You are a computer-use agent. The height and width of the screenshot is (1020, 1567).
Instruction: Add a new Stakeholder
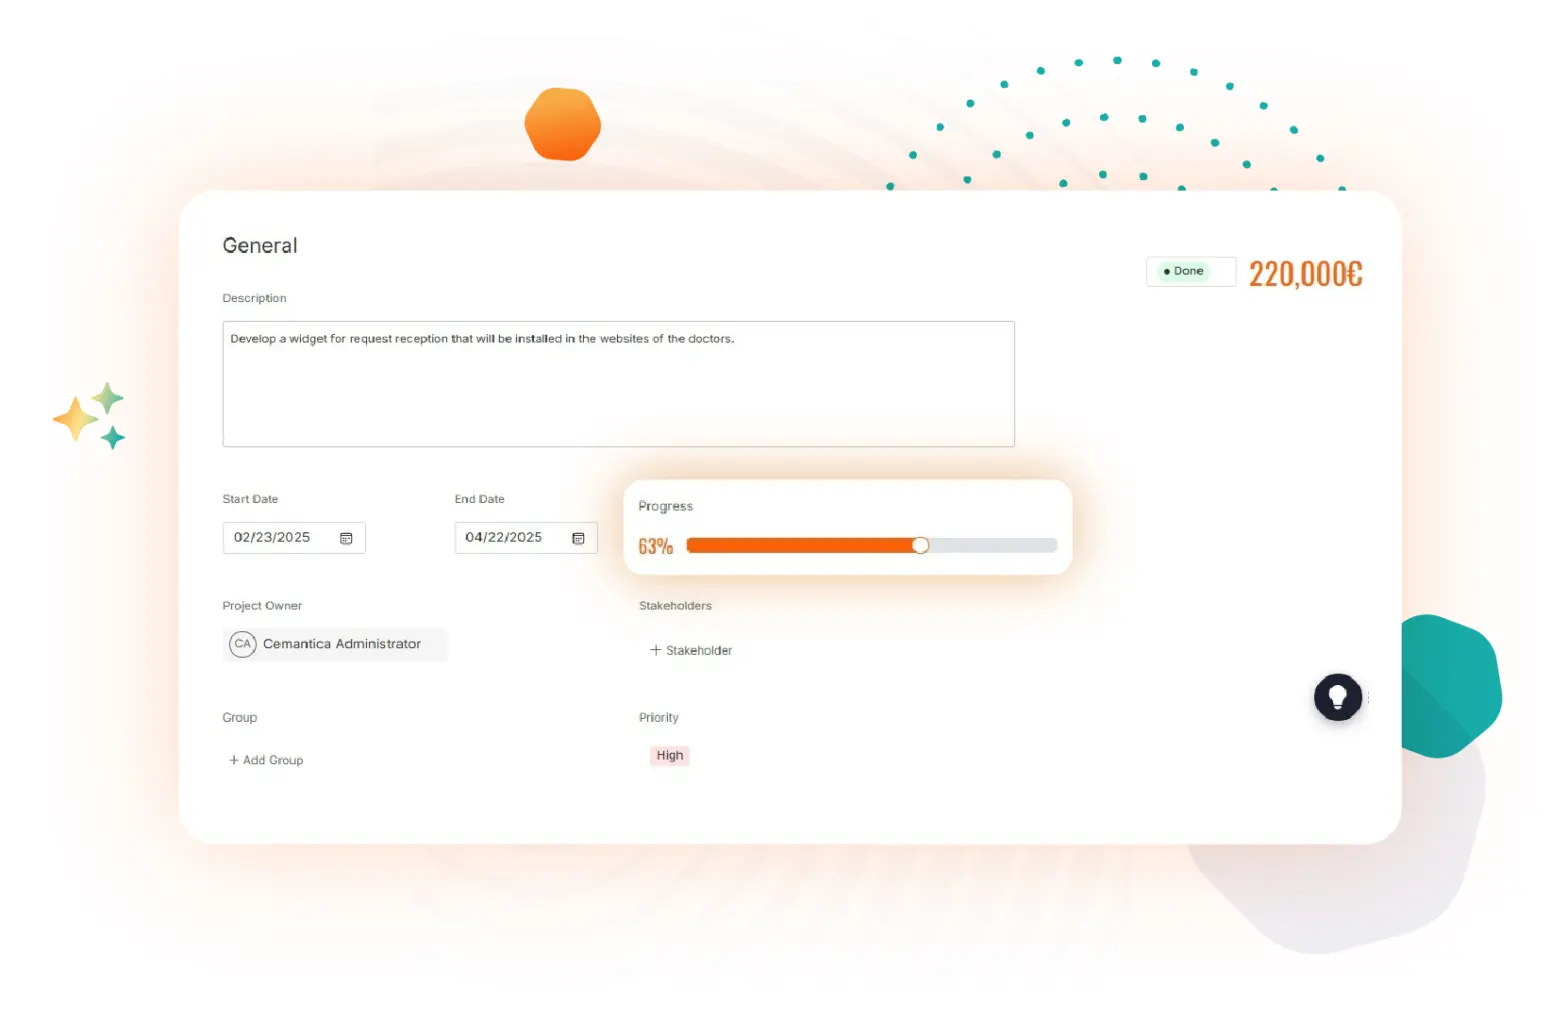coord(691,650)
